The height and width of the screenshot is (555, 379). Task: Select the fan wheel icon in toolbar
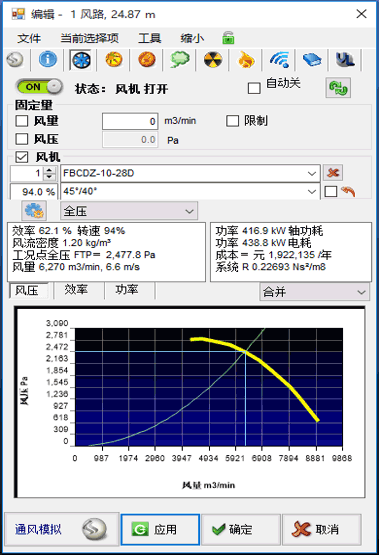[x=81, y=60]
